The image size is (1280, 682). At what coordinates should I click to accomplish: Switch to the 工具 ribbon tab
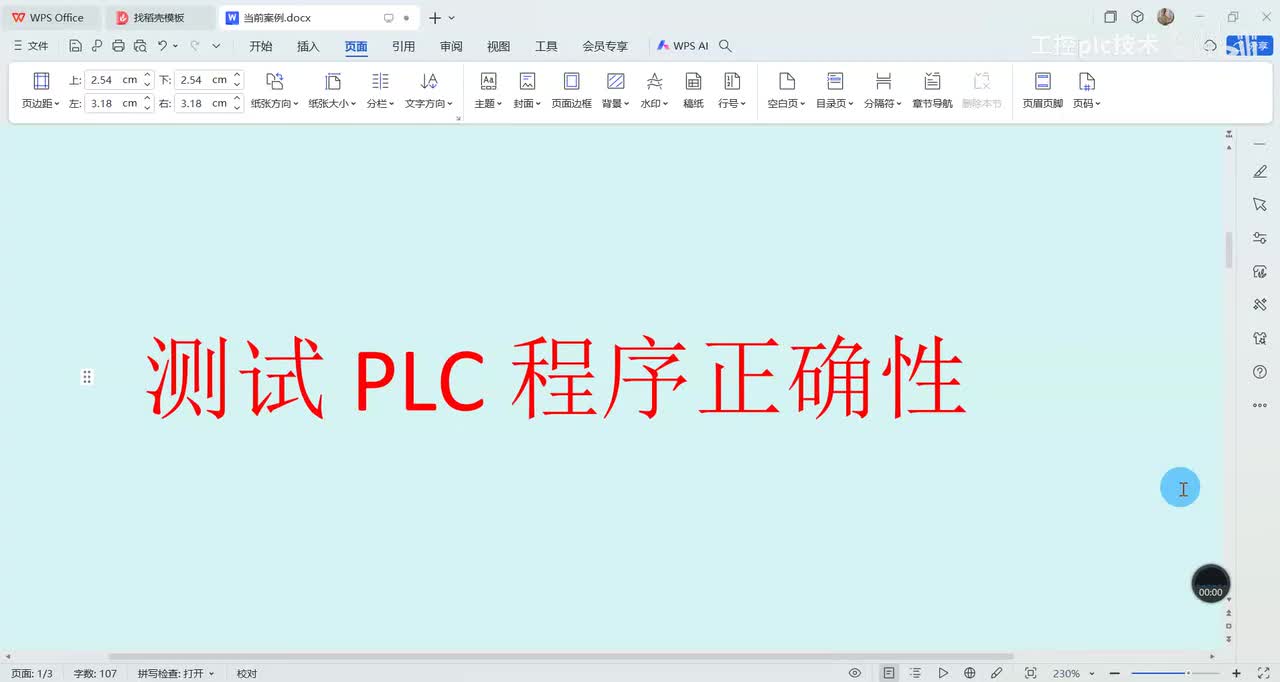pos(546,46)
